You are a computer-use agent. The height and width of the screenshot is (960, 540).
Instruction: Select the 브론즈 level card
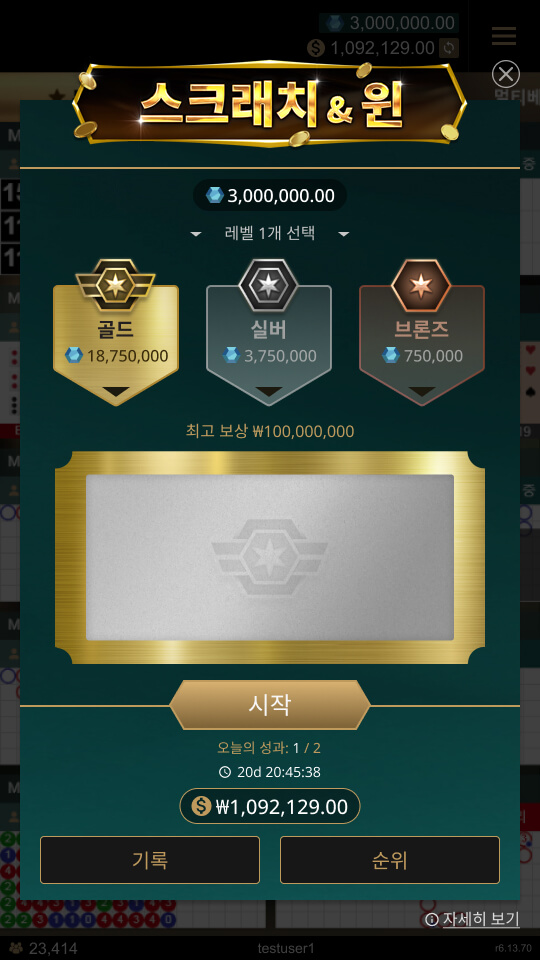[x=422, y=345]
